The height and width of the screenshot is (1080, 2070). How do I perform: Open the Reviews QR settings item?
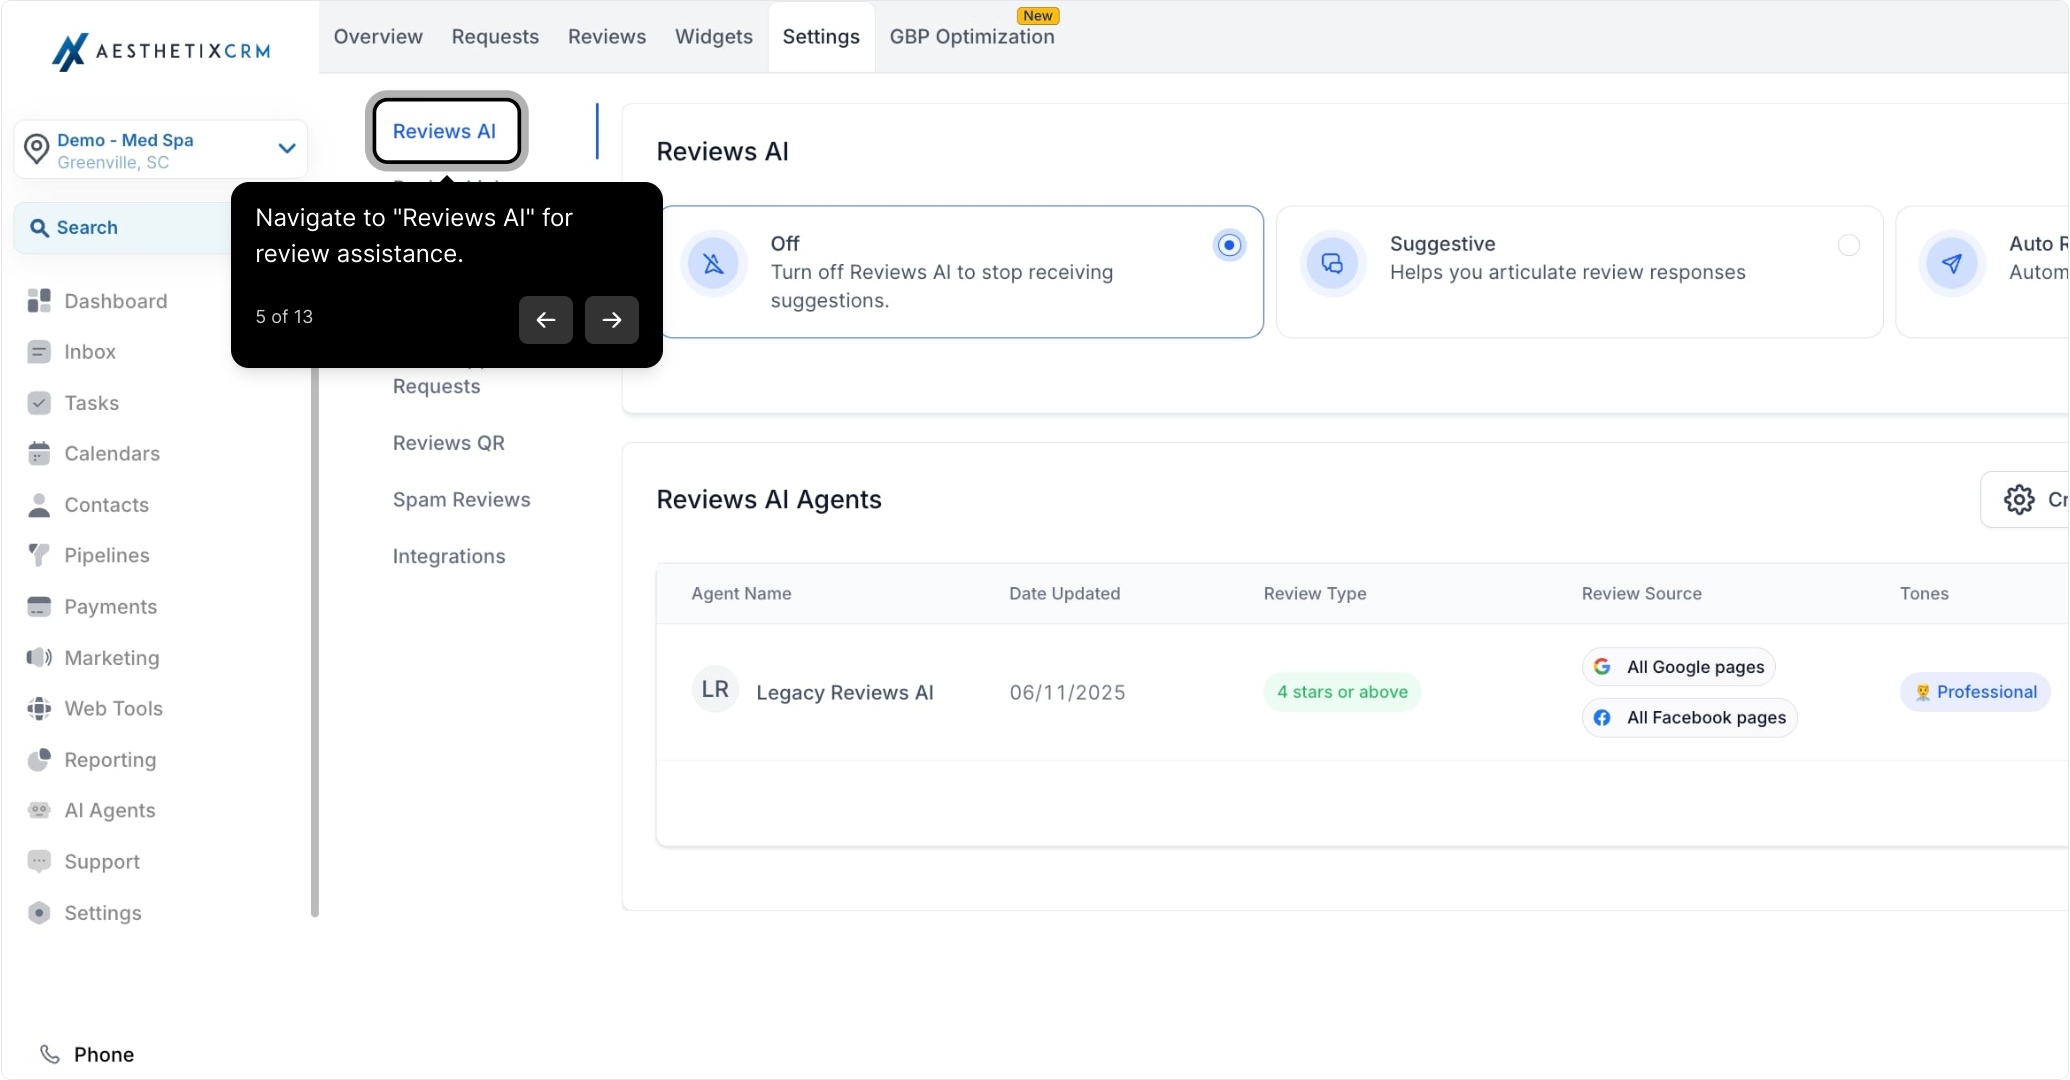[x=449, y=443]
